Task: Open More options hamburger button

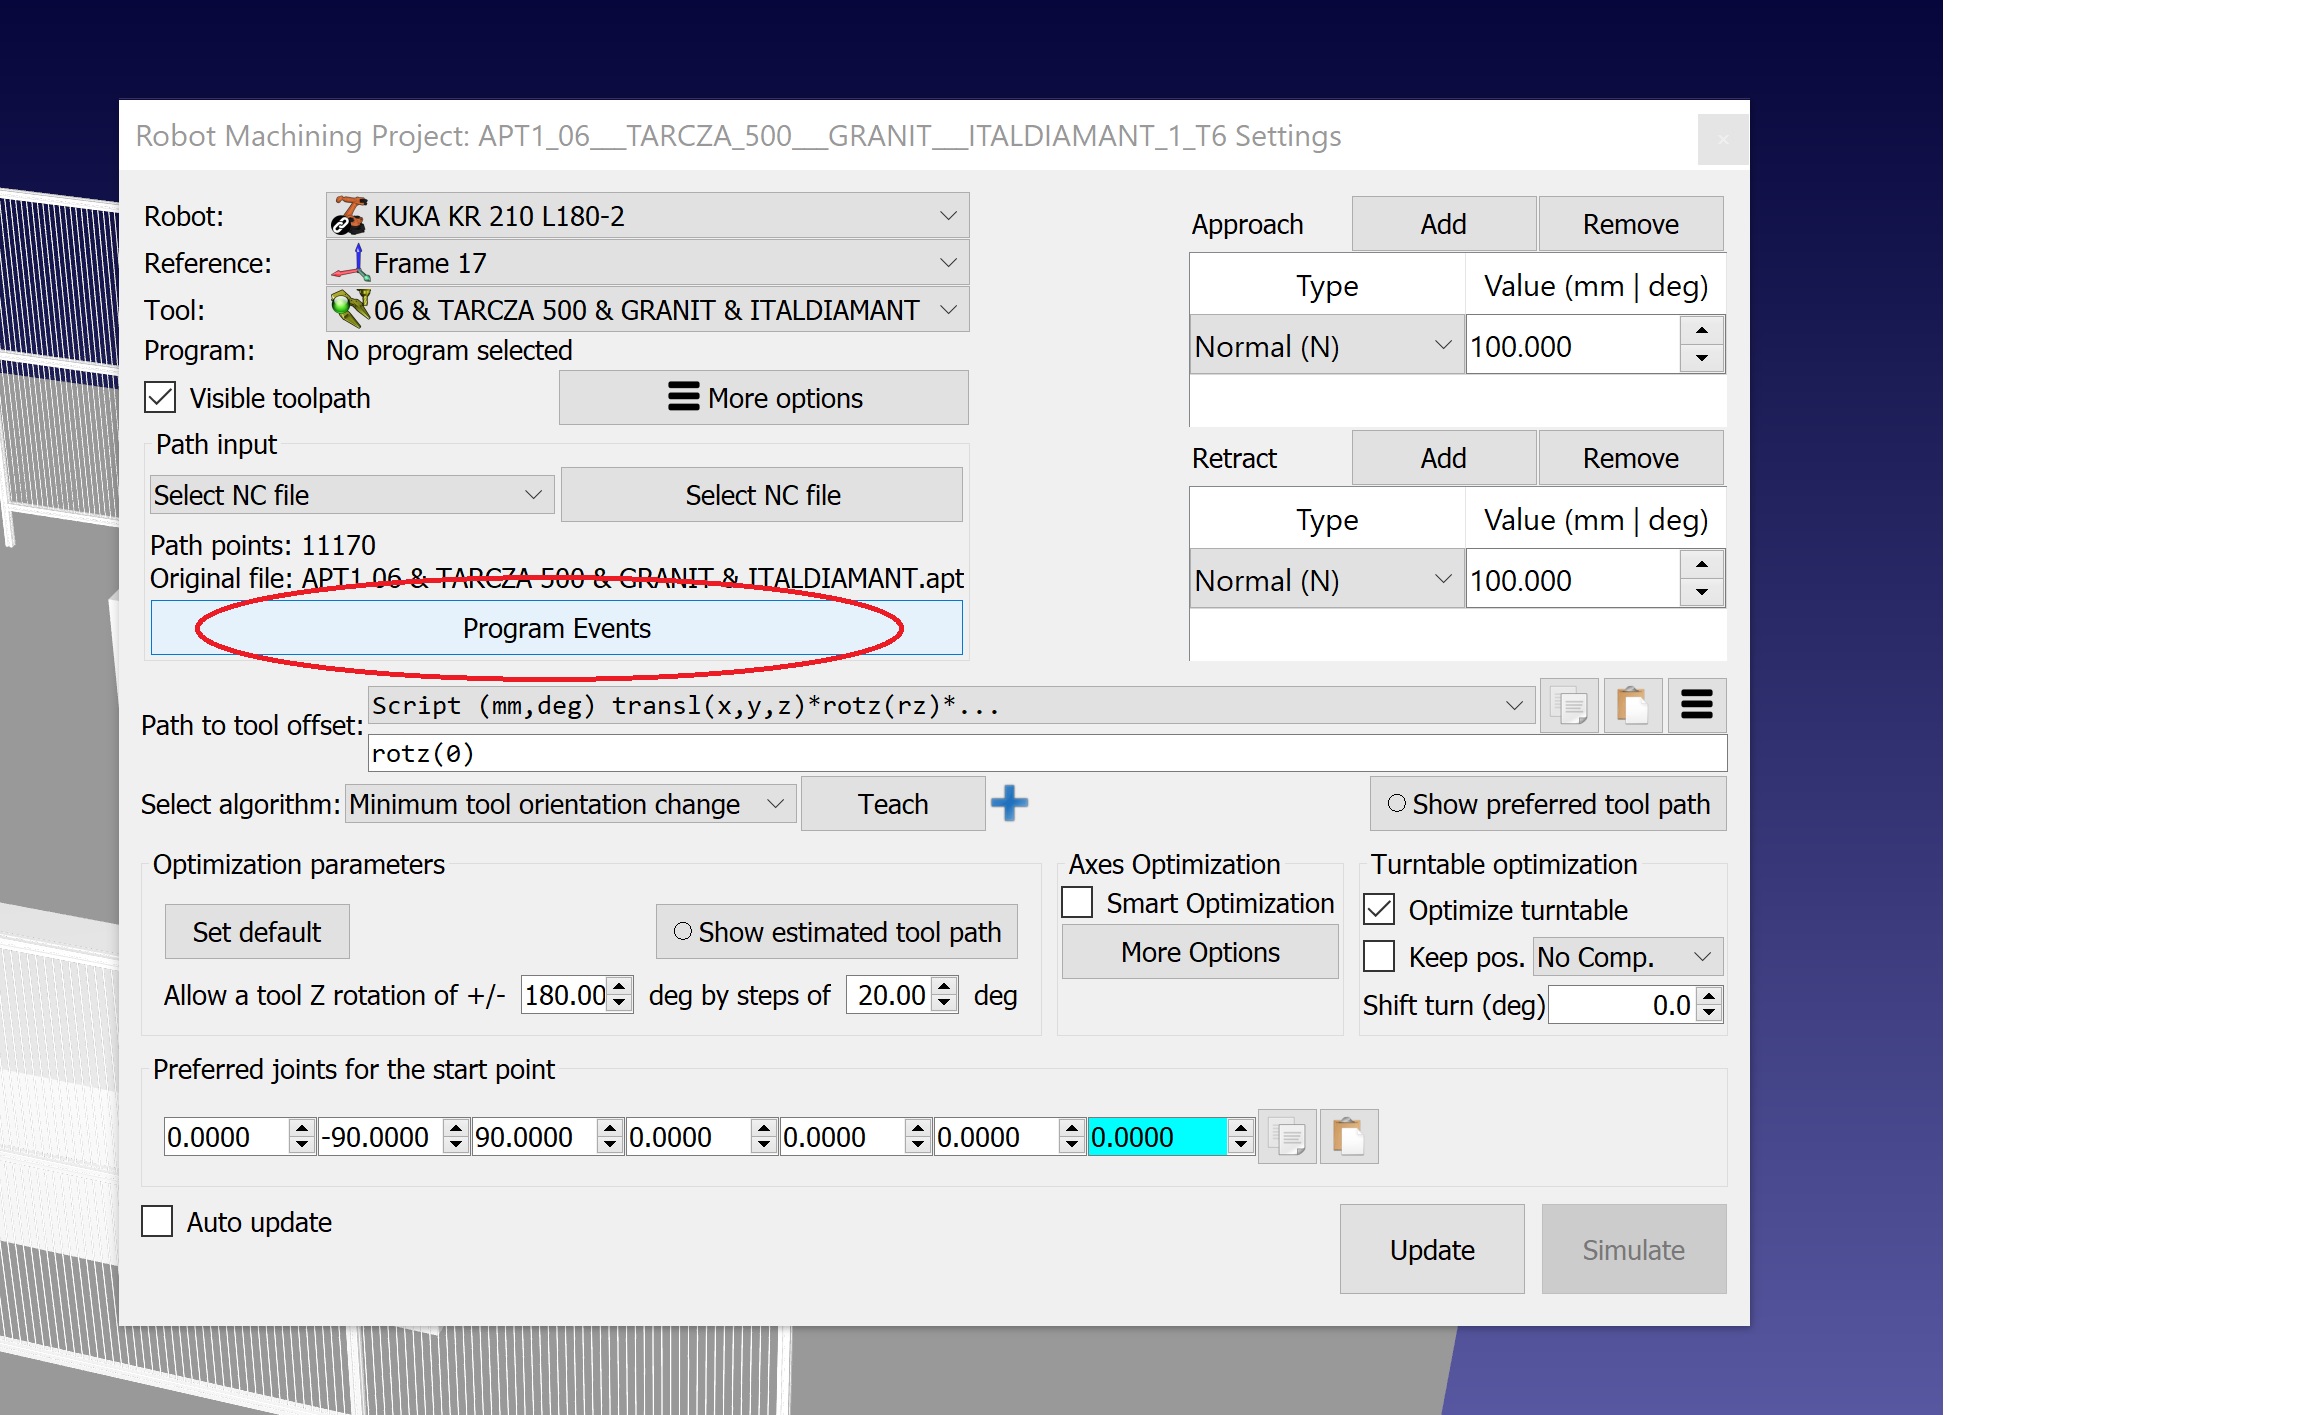Action: (764, 398)
